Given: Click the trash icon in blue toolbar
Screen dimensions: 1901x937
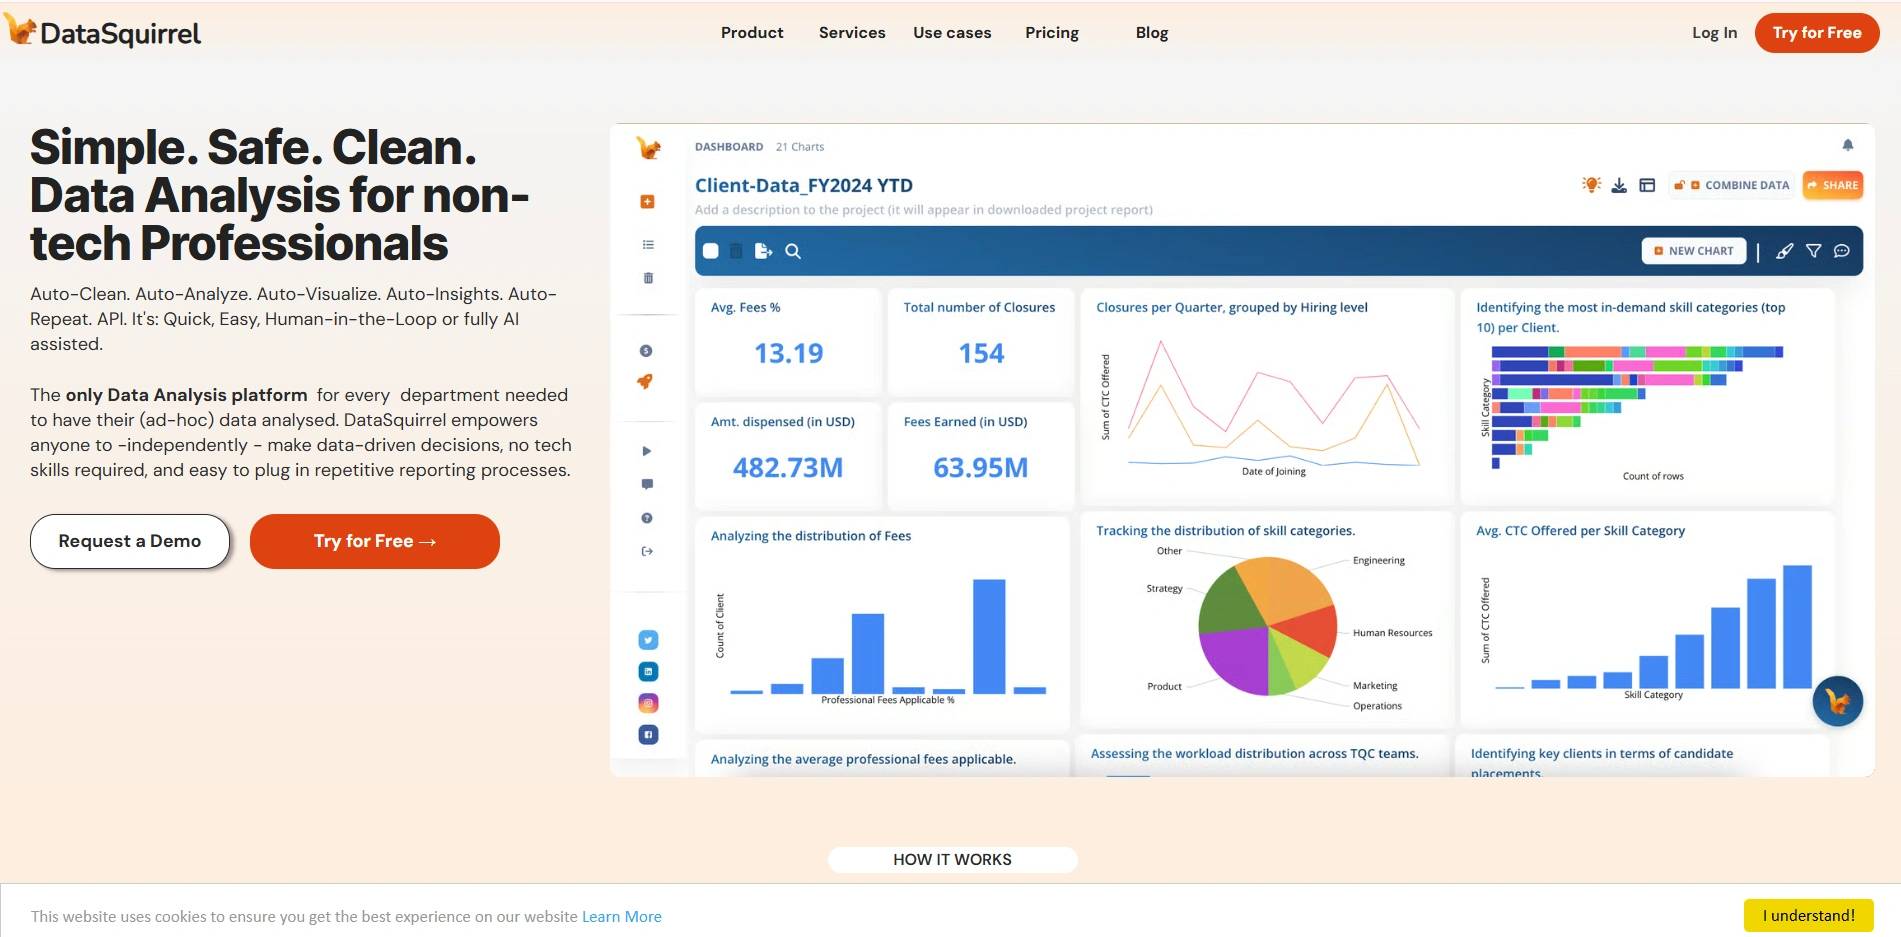Looking at the screenshot, I should click(736, 251).
